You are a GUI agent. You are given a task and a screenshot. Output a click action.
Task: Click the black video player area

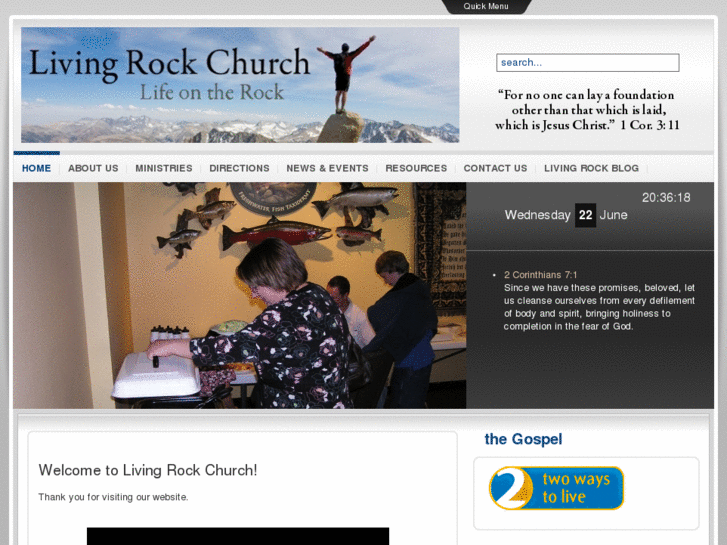click(238, 536)
